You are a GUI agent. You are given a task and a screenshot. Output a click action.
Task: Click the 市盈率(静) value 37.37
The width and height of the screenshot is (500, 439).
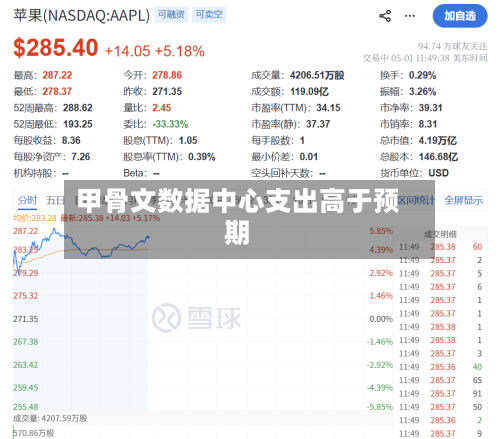coord(318,124)
